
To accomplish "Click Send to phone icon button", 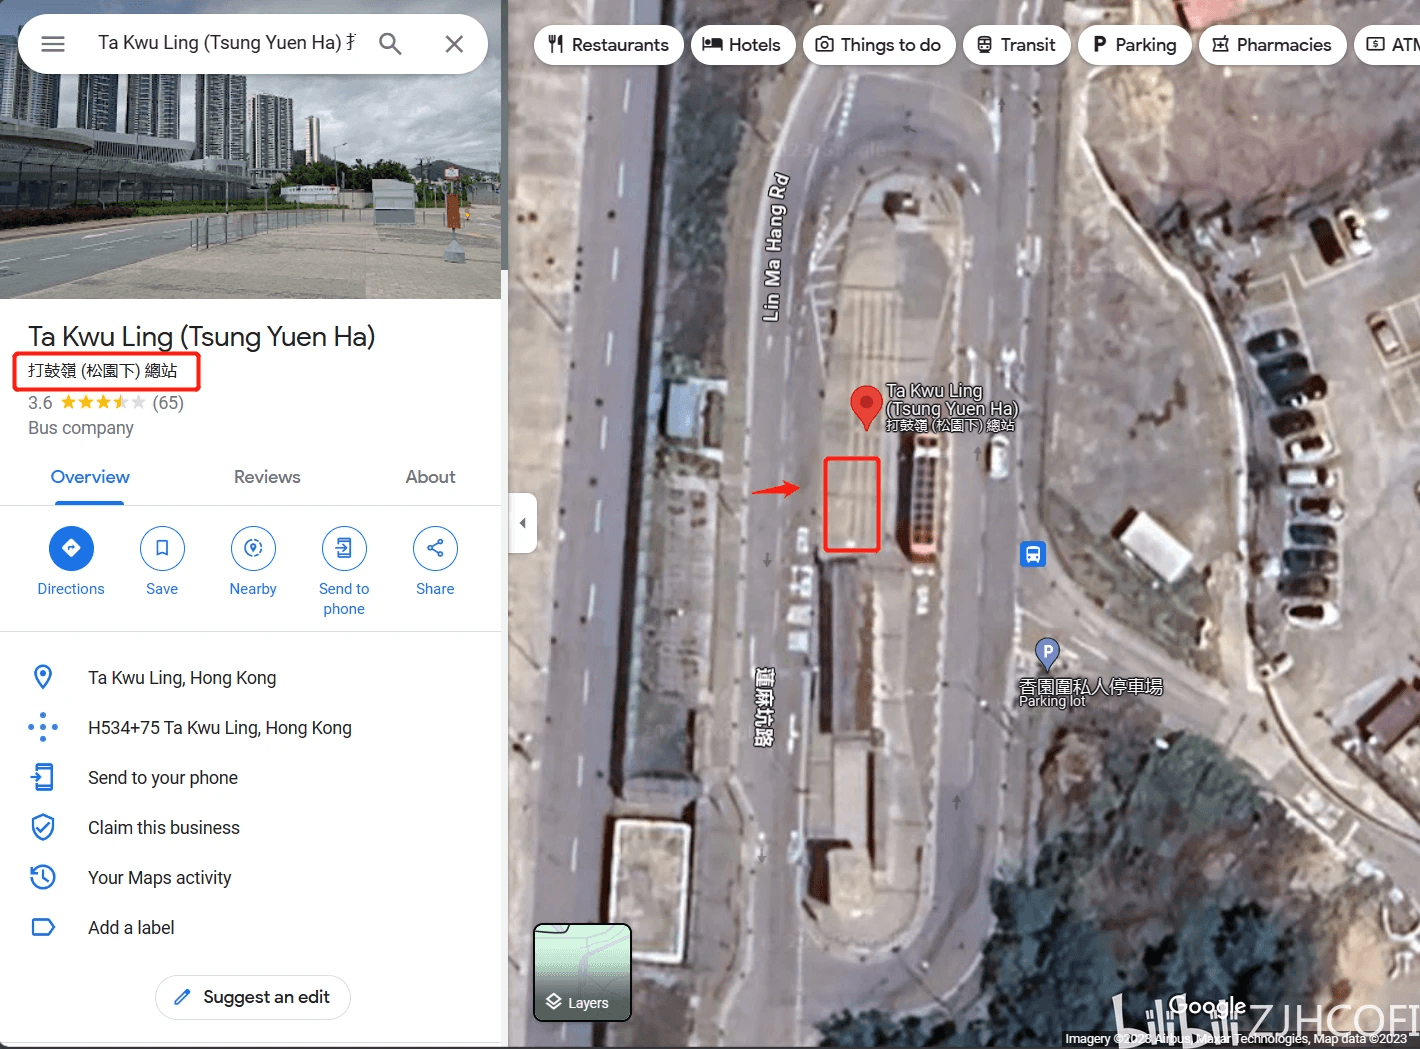I will [x=344, y=548].
